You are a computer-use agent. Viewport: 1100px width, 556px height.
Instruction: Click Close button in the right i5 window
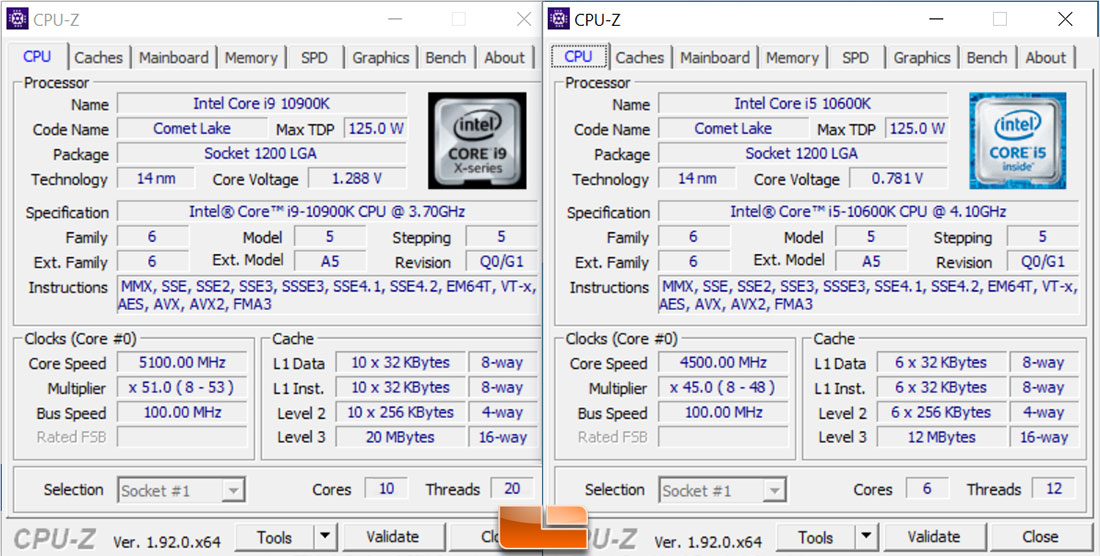(1040, 537)
